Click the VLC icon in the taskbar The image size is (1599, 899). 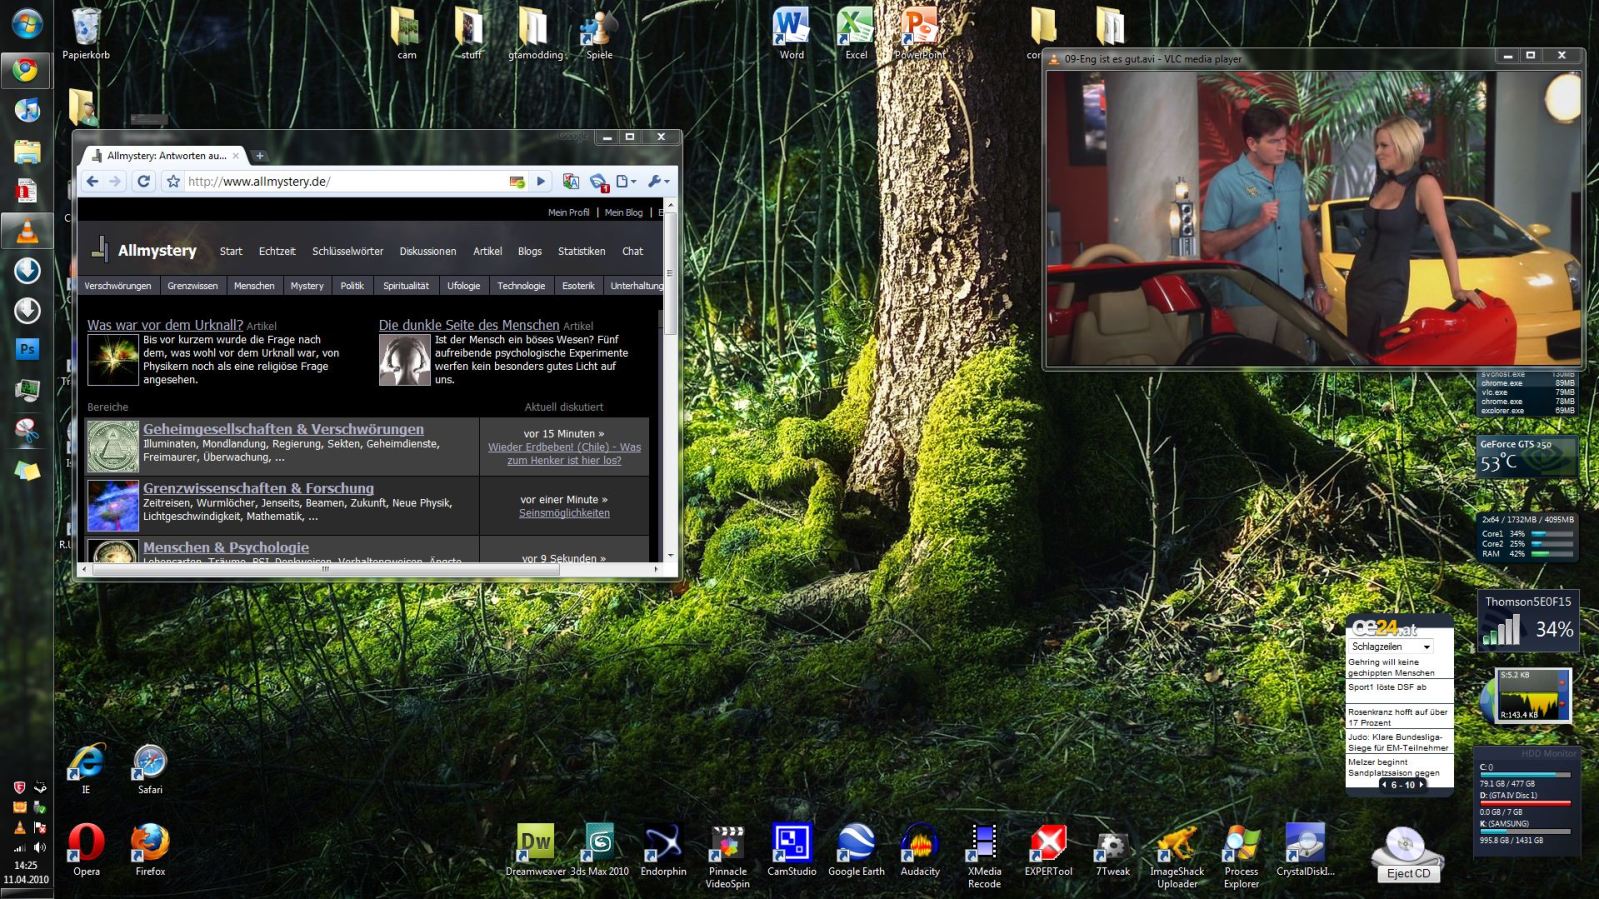click(27, 231)
